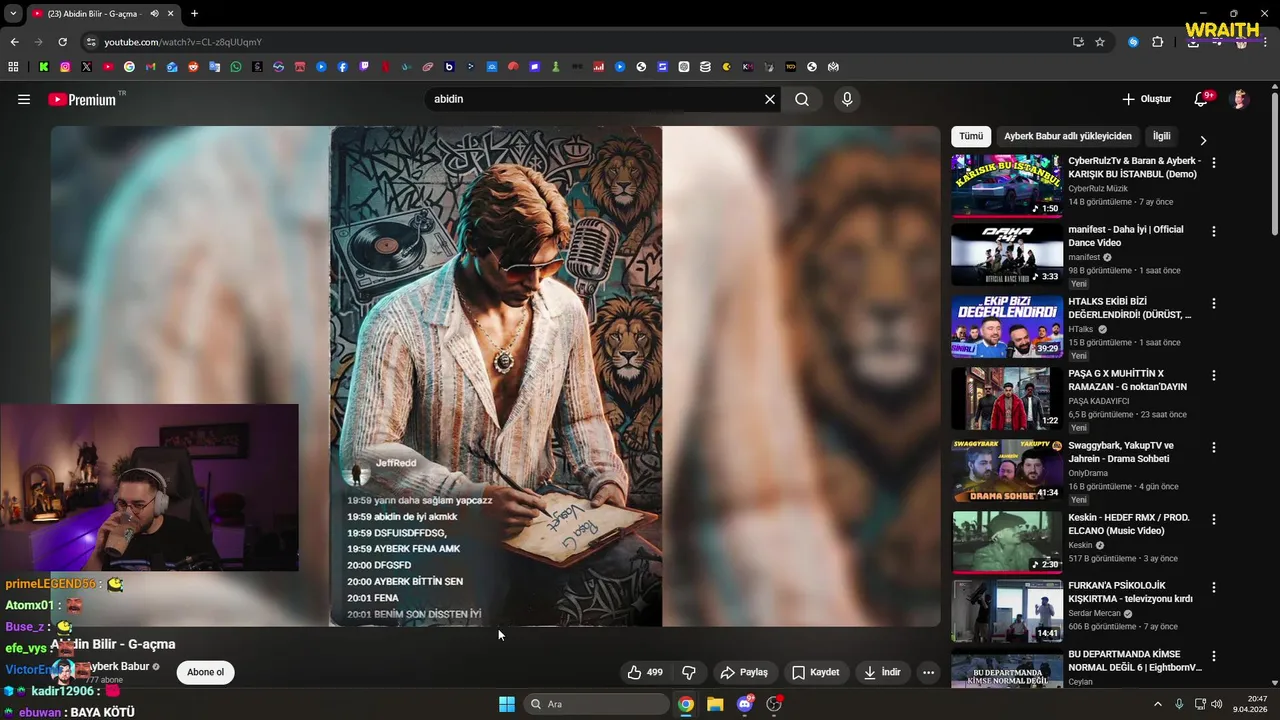The image size is (1280, 720).
Task: Open PAŞA KADAYIFCI channel name
Action: click(x=1099, y=401)
